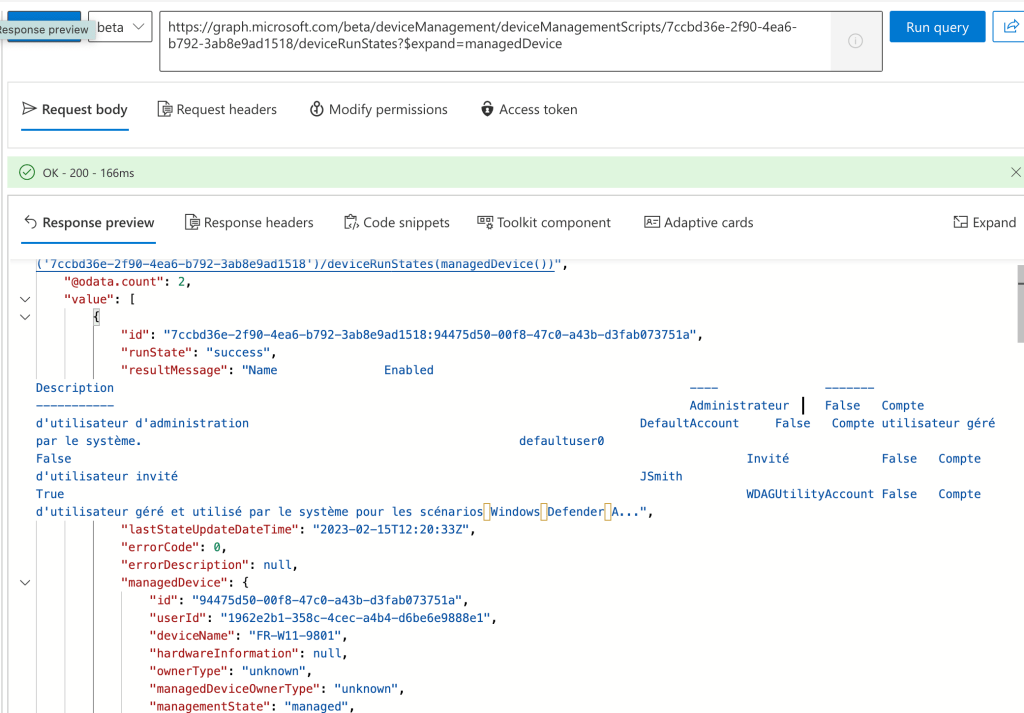Switch to the Response headers tab
This screenshot has height=713, width=1024.
click(249, 223)
